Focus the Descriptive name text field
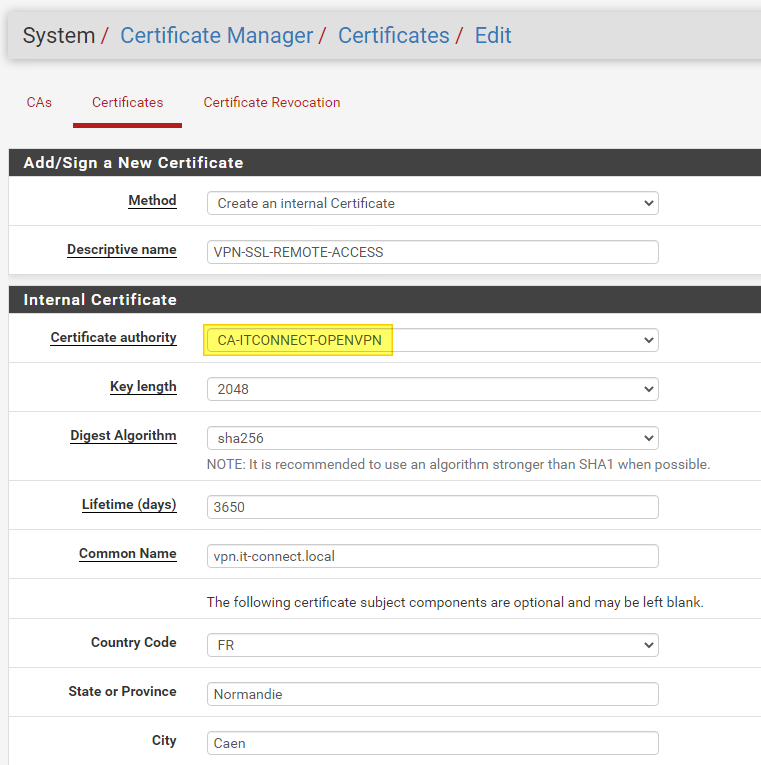This screenshot has height=765, width=761. pos(432,252)
